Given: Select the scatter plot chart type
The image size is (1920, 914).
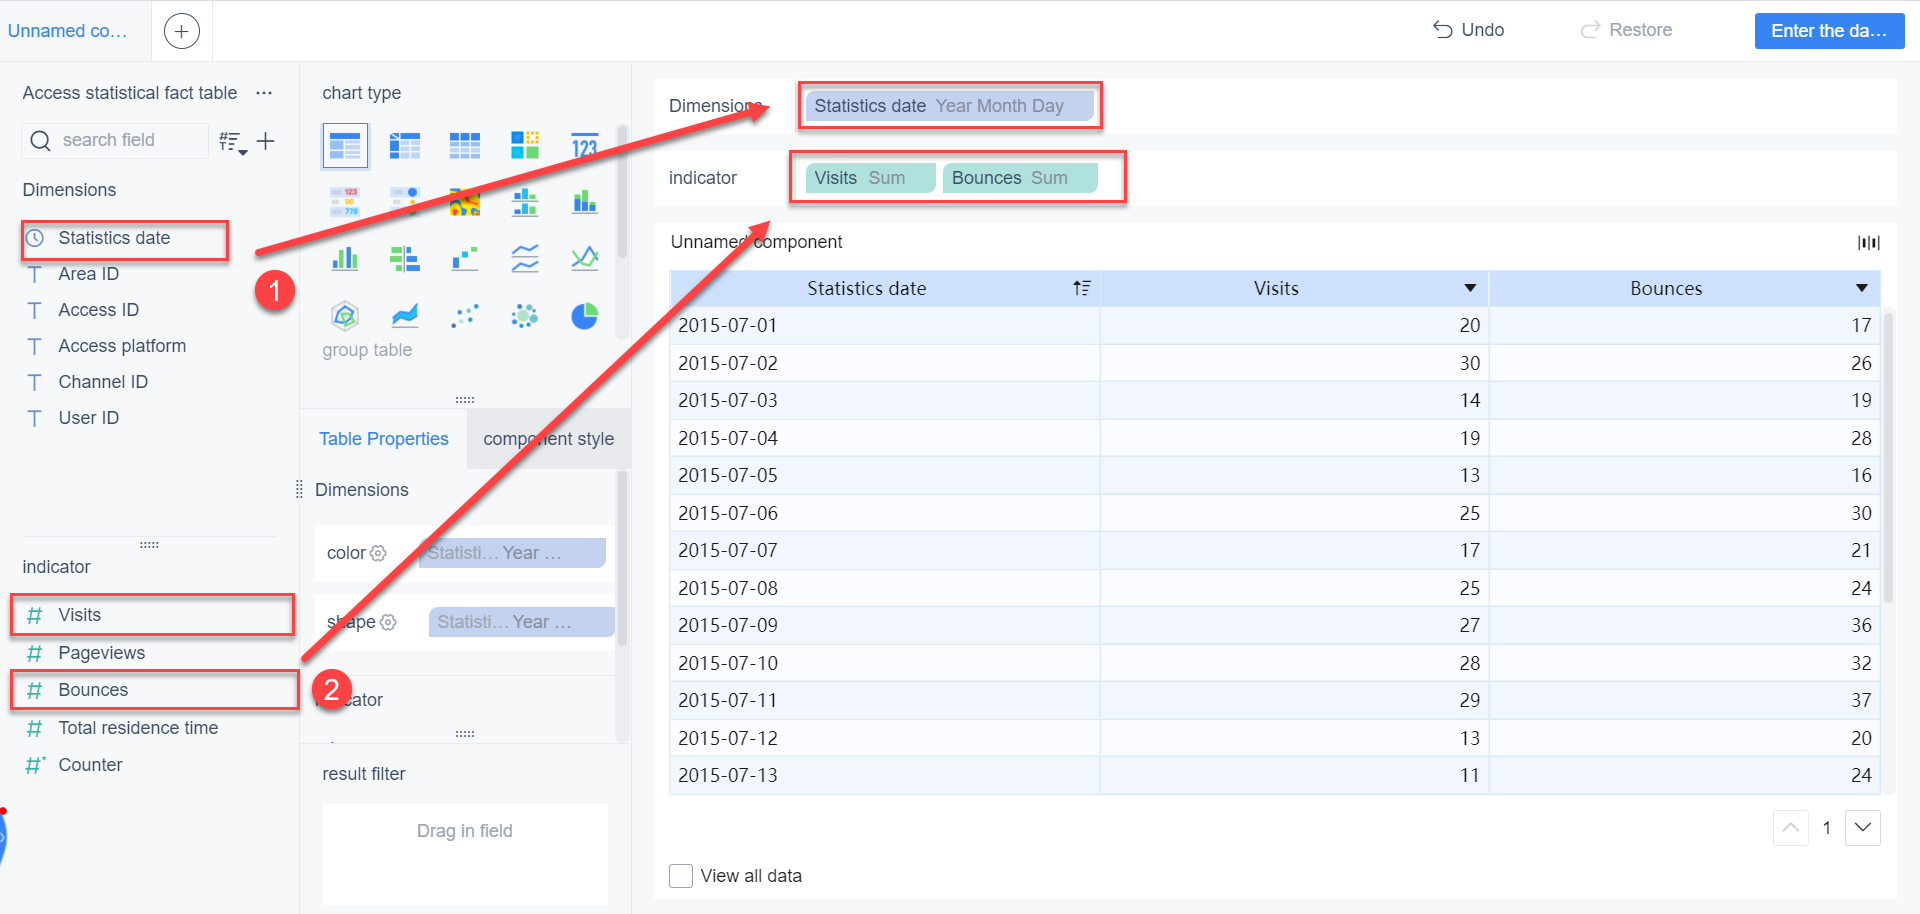Looking at the screenshot, I should point(465,316).
